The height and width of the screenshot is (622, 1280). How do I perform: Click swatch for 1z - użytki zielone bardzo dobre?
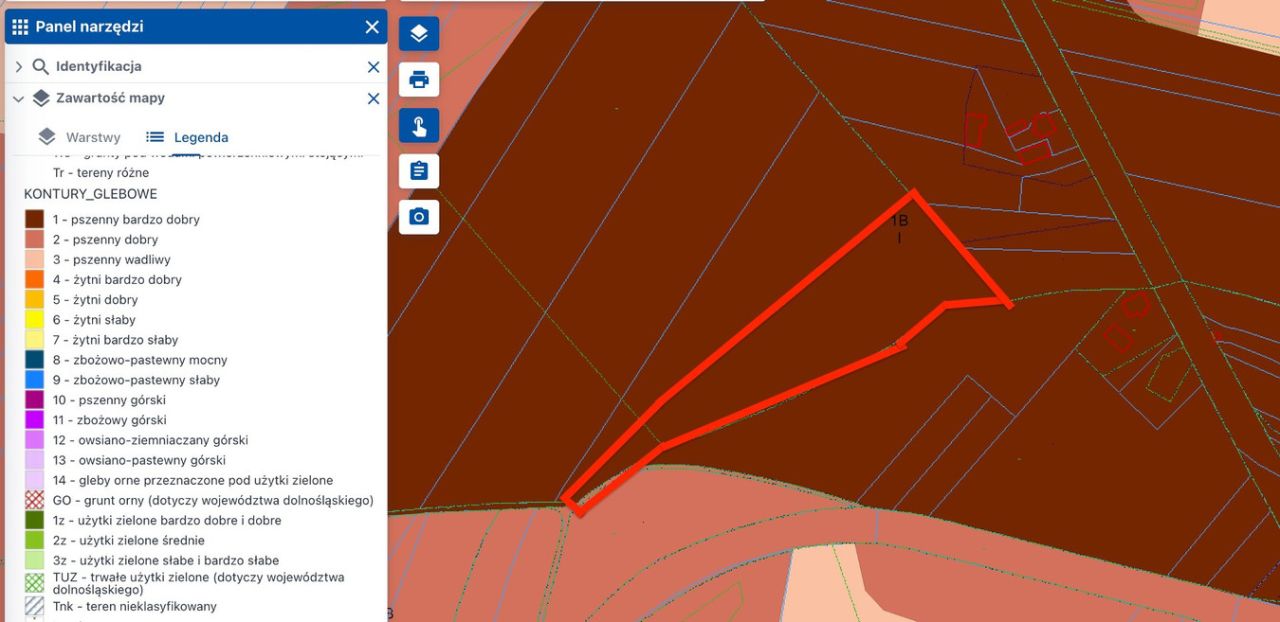pos(34,520)
